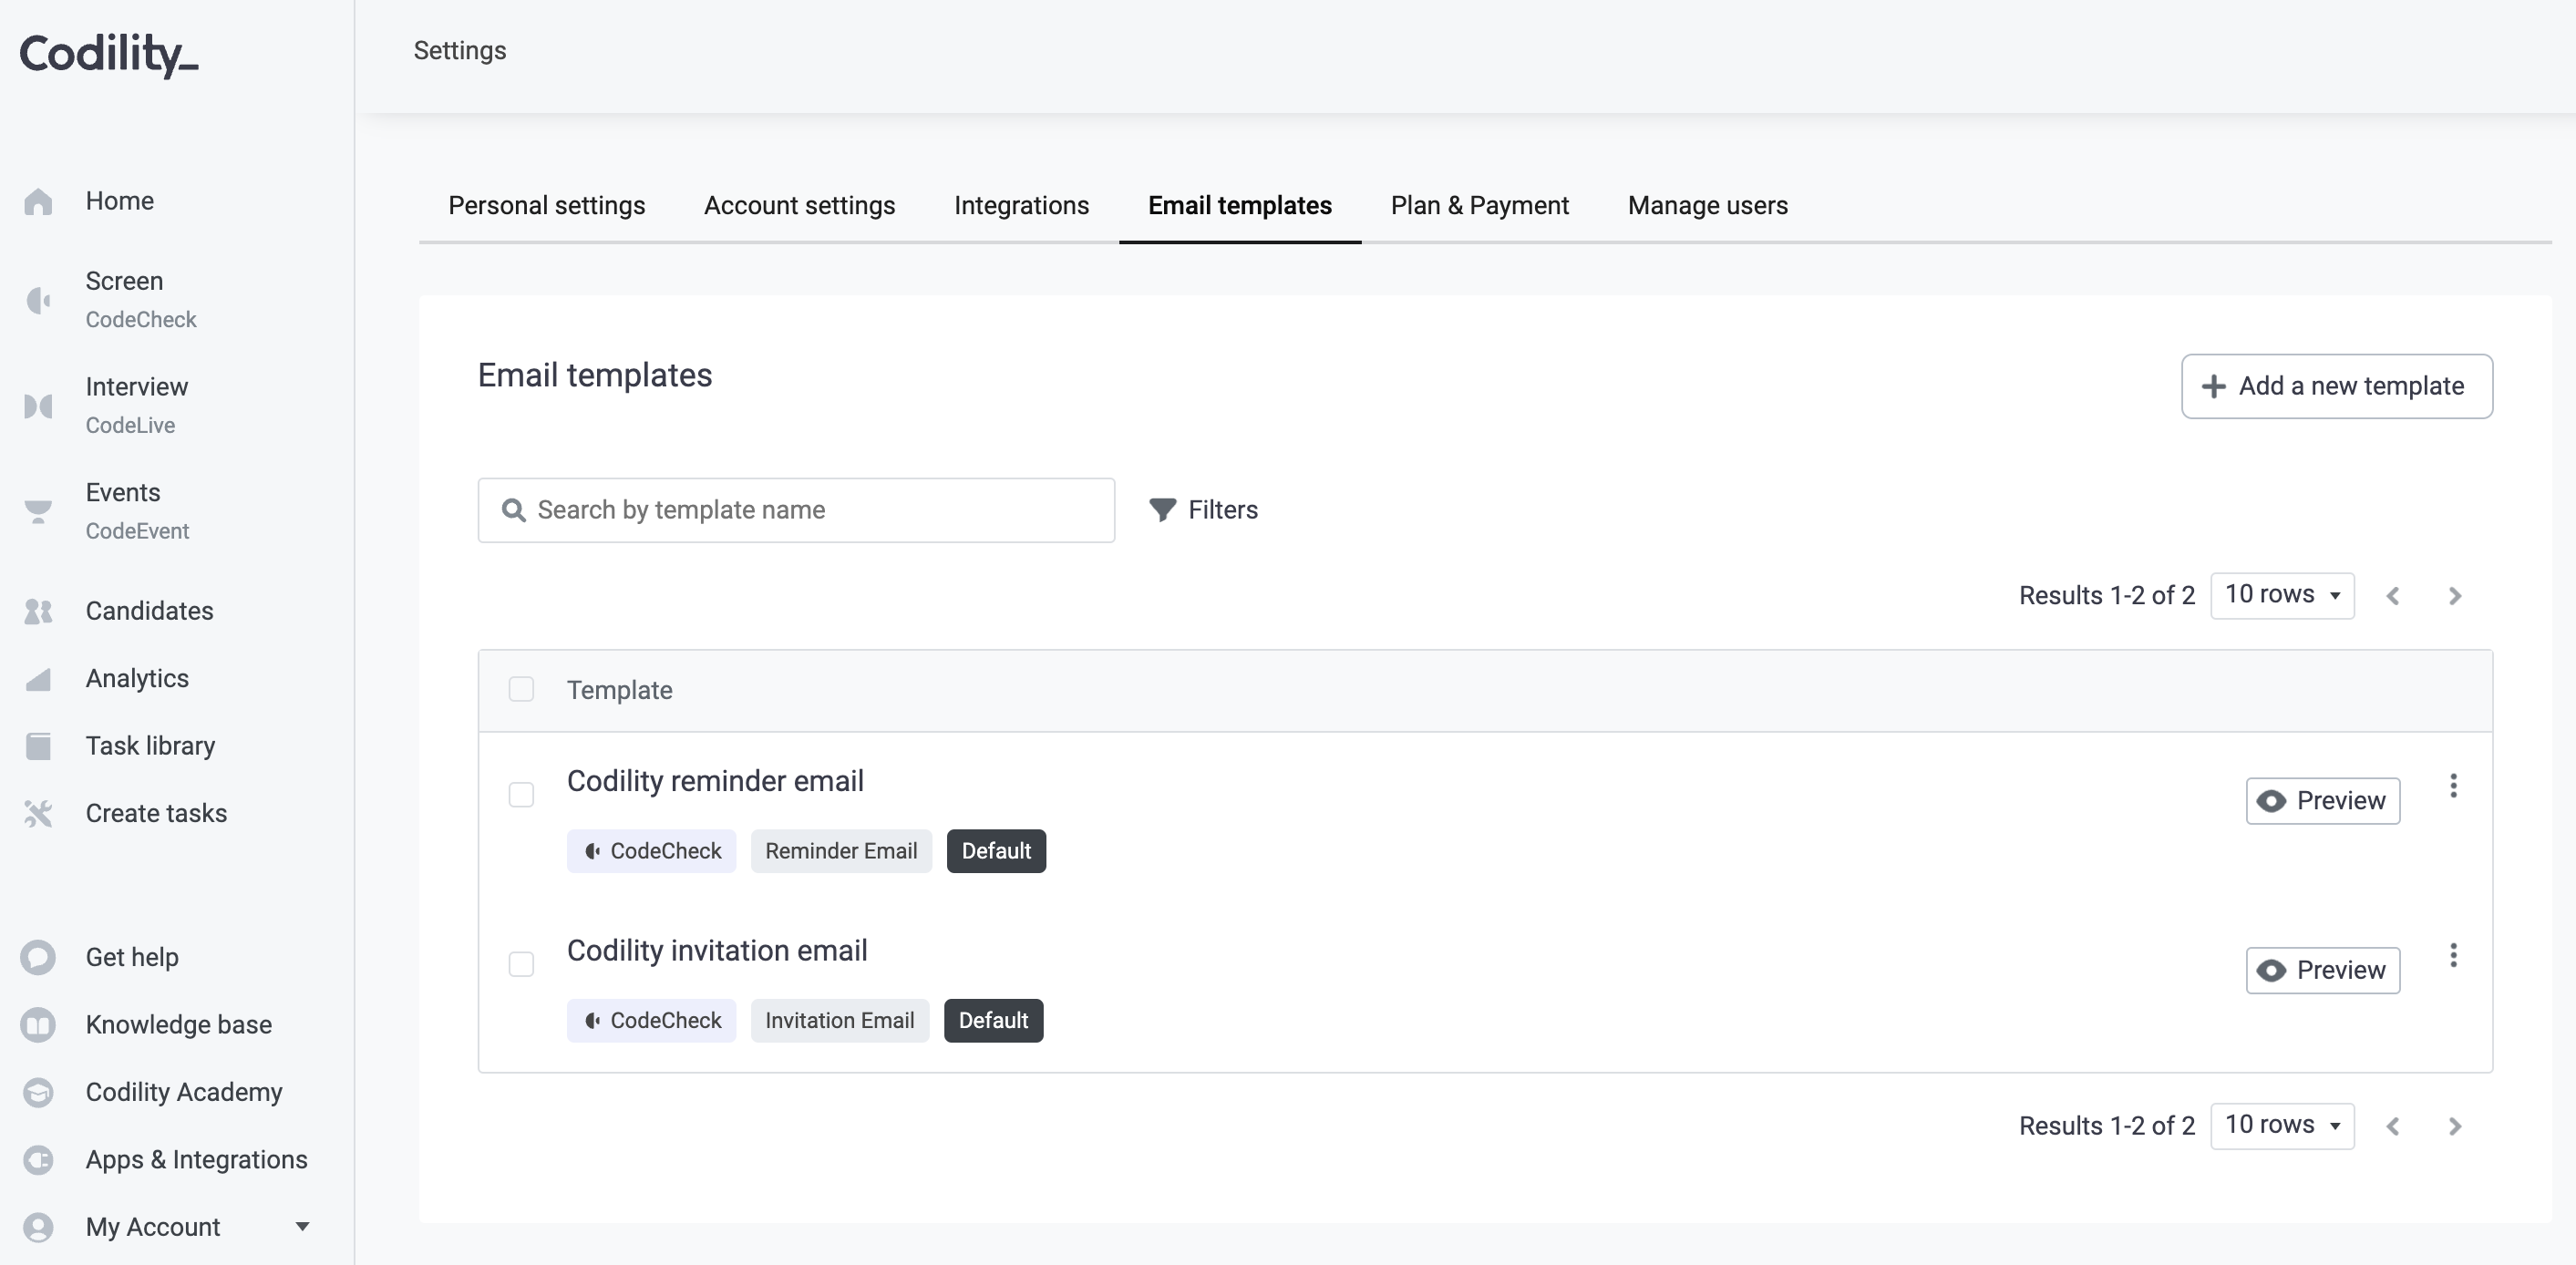Open Task library in the sidebar

[150, 746]
